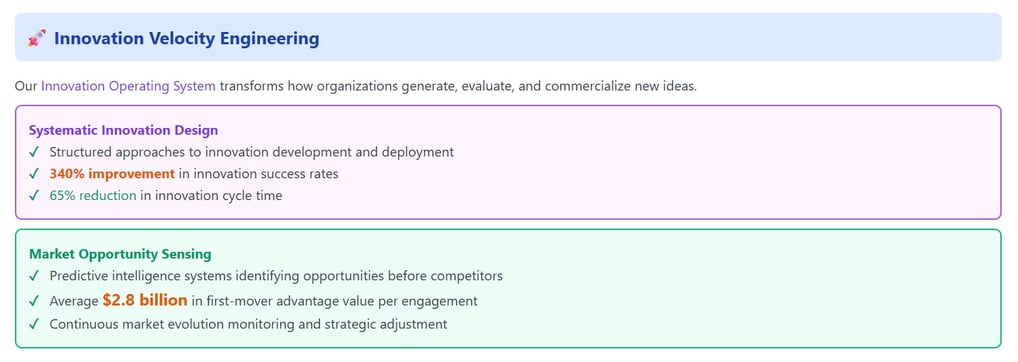Click checkmark beside 65% reduction line

click(34, 195)
